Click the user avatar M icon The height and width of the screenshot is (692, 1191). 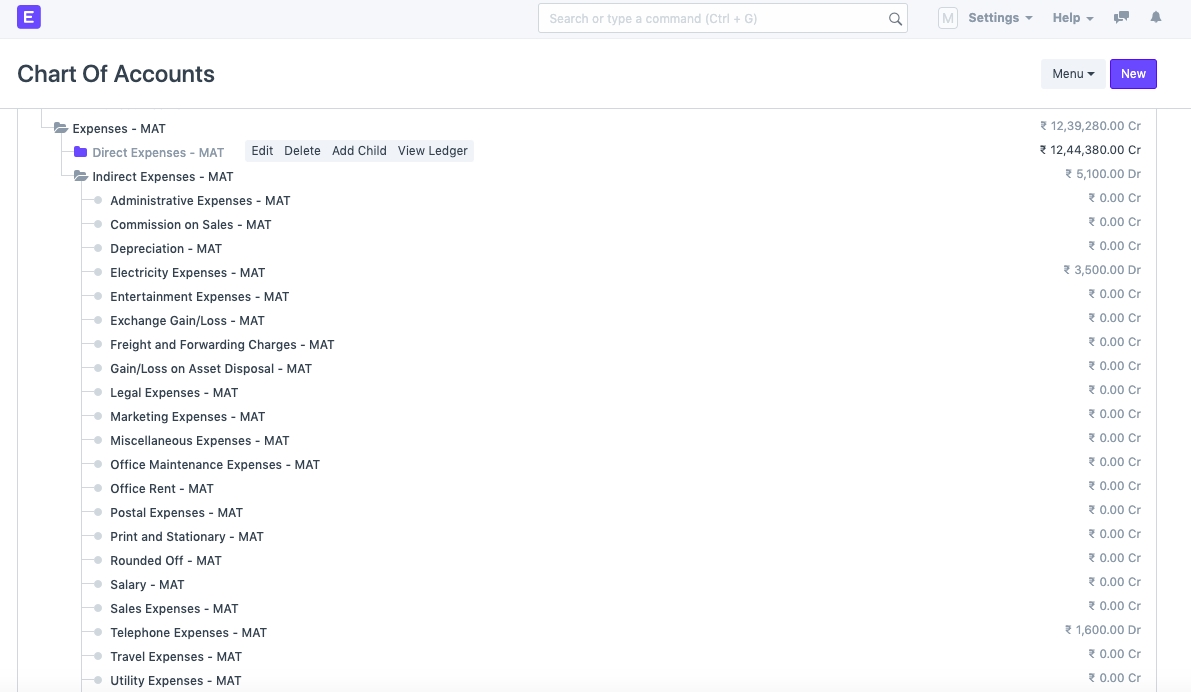(947, 18)
